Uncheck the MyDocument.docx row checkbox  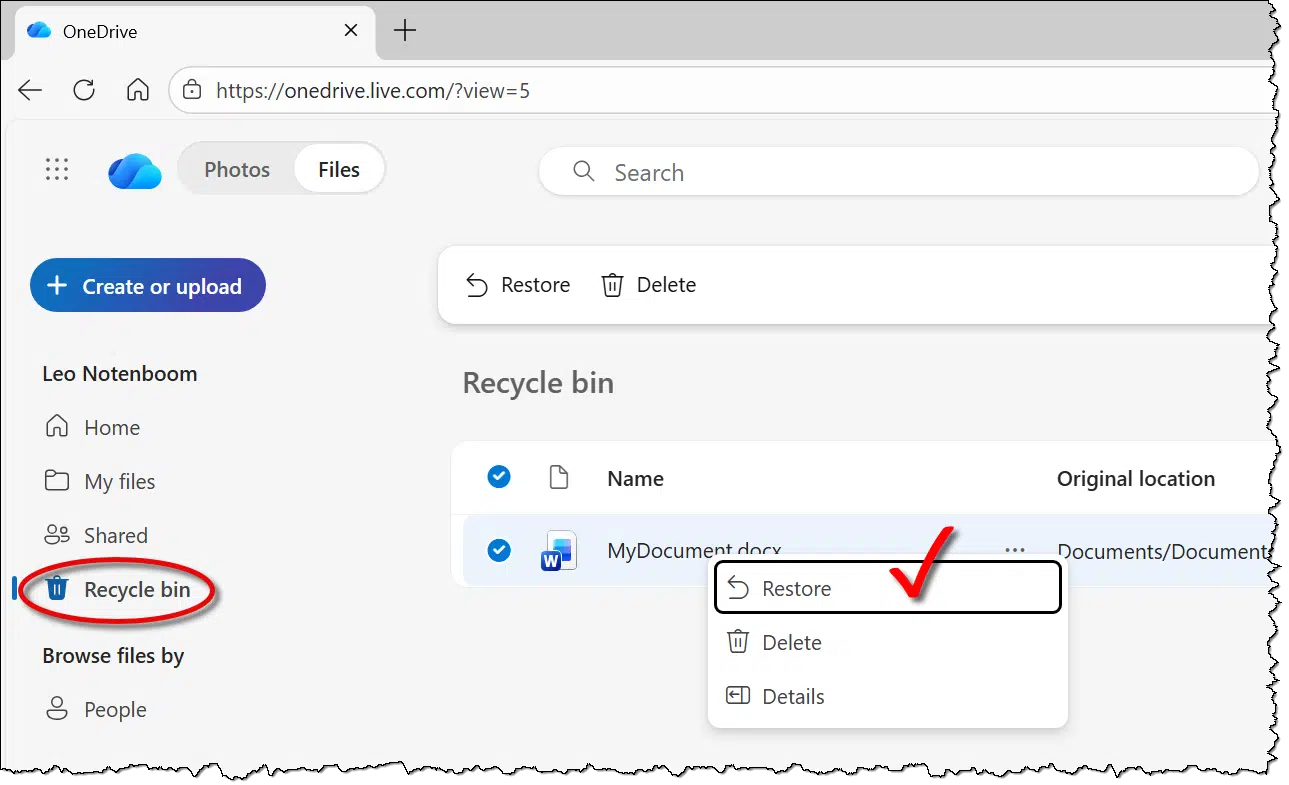[x=499, y=550]
